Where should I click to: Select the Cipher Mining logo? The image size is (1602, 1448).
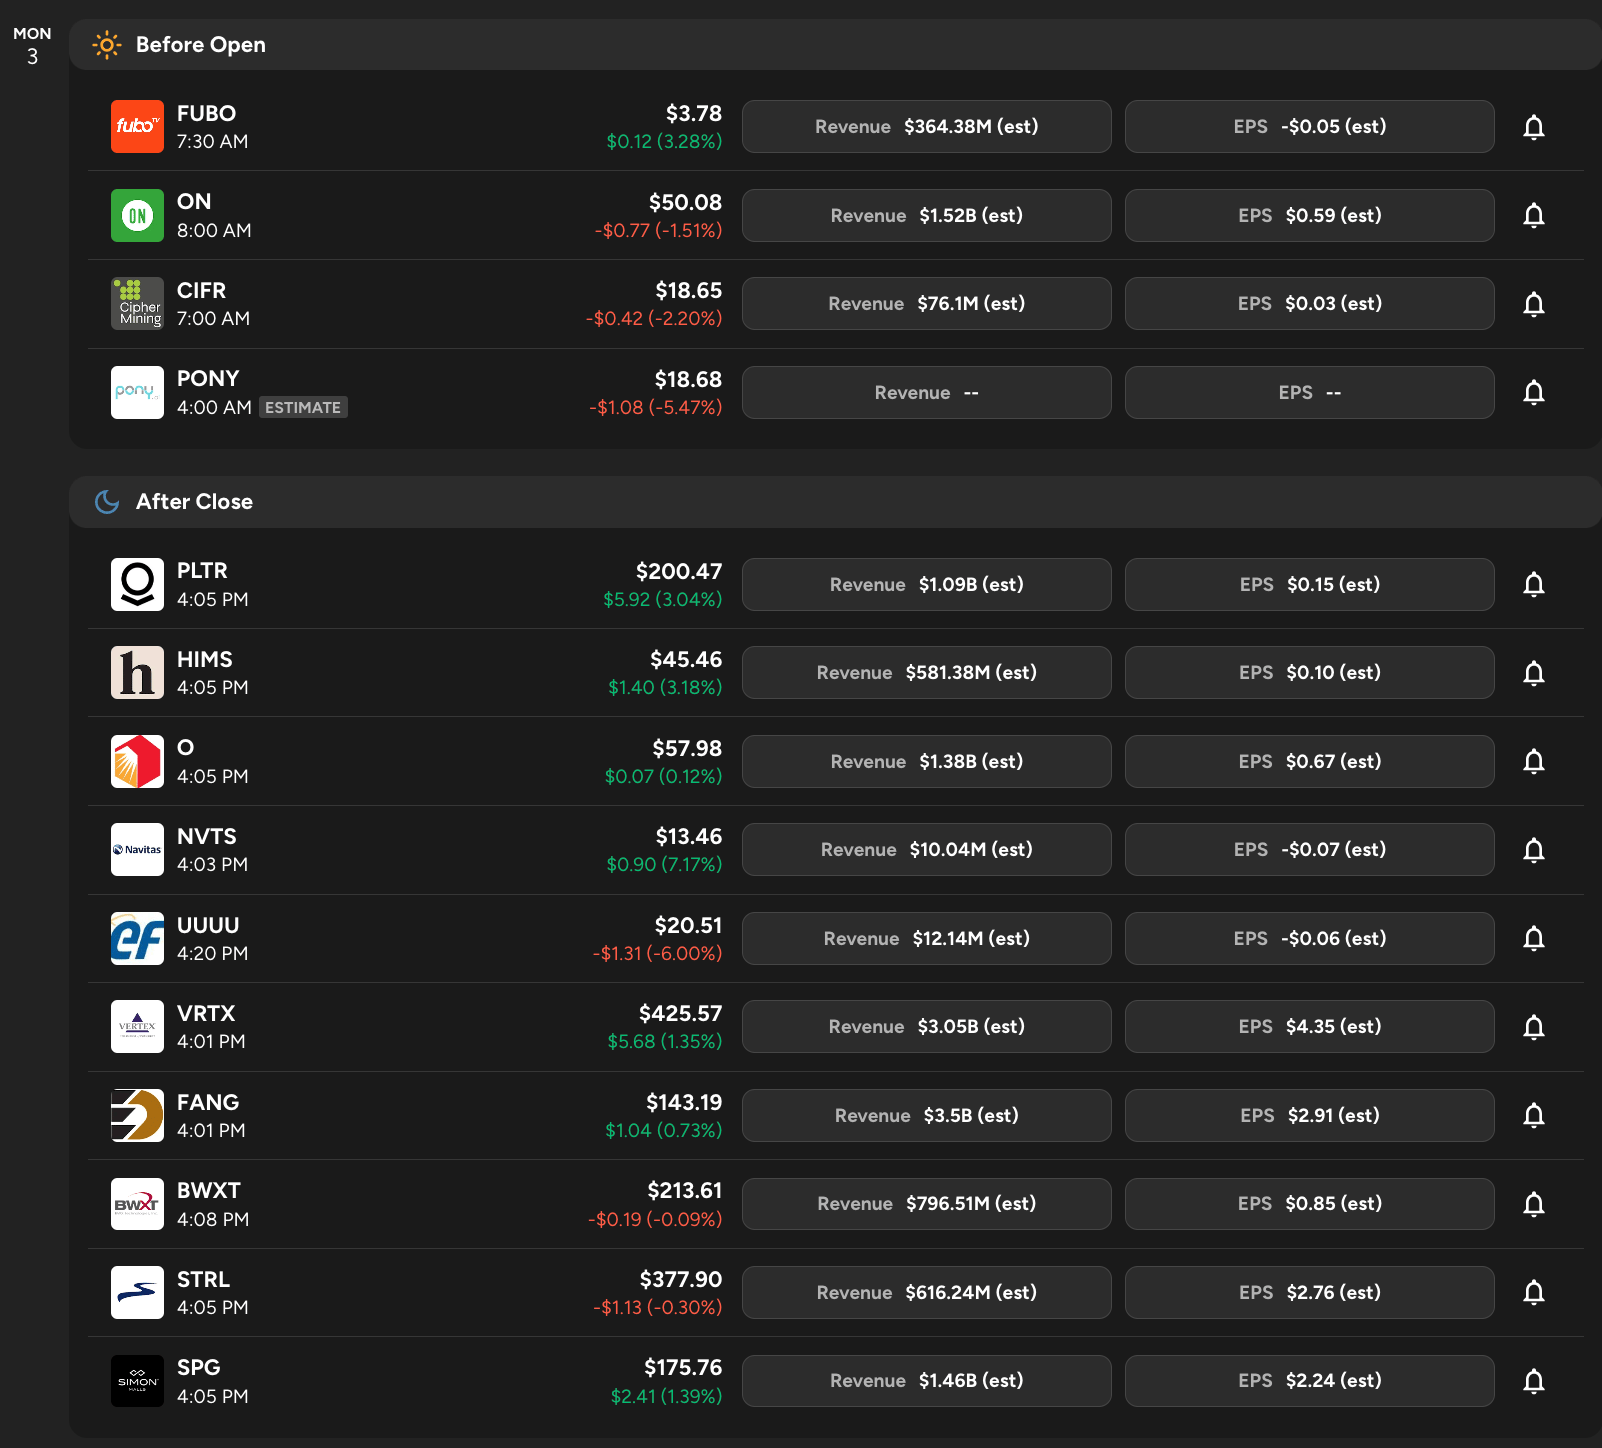(x=137, y=304)
